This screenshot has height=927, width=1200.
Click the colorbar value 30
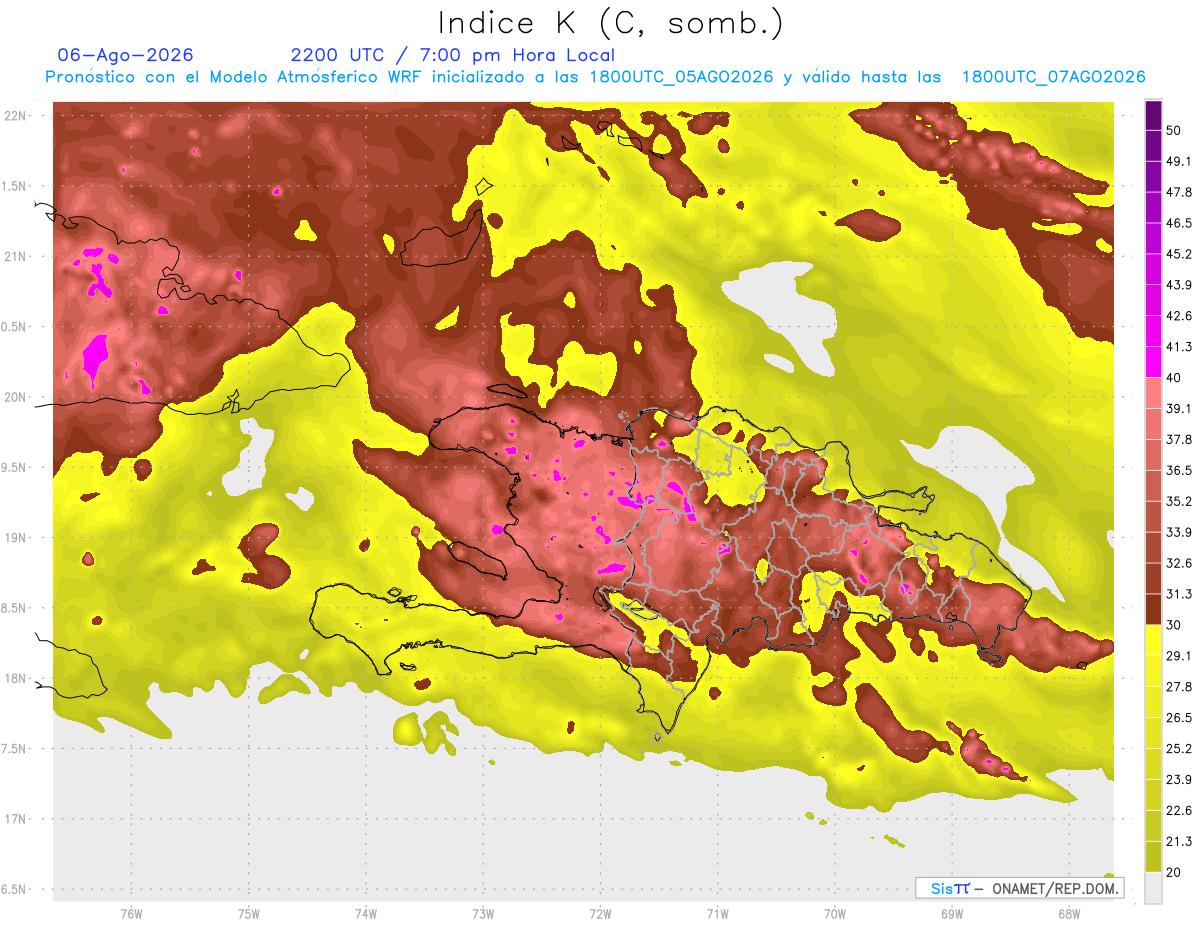(1173, 625)
